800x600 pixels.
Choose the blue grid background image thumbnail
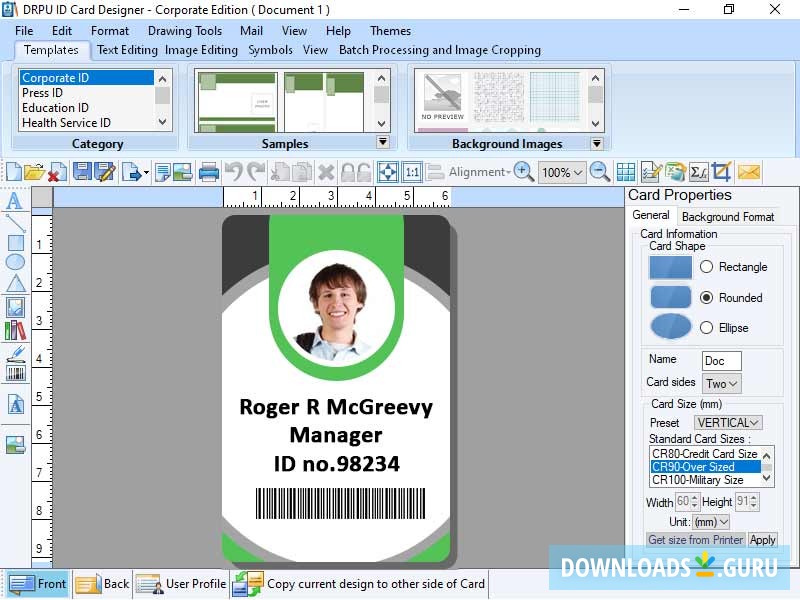(x=555, y=96)
